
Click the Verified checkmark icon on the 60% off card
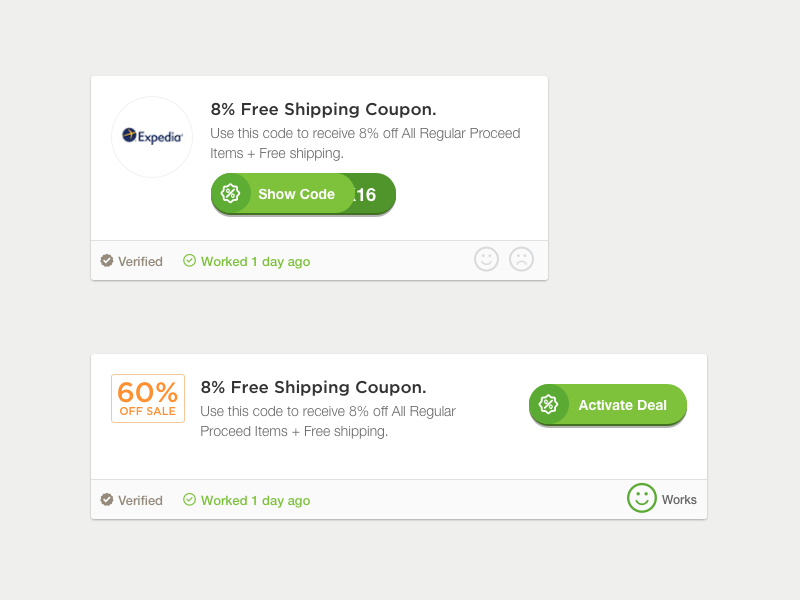[x=107, y=500]
